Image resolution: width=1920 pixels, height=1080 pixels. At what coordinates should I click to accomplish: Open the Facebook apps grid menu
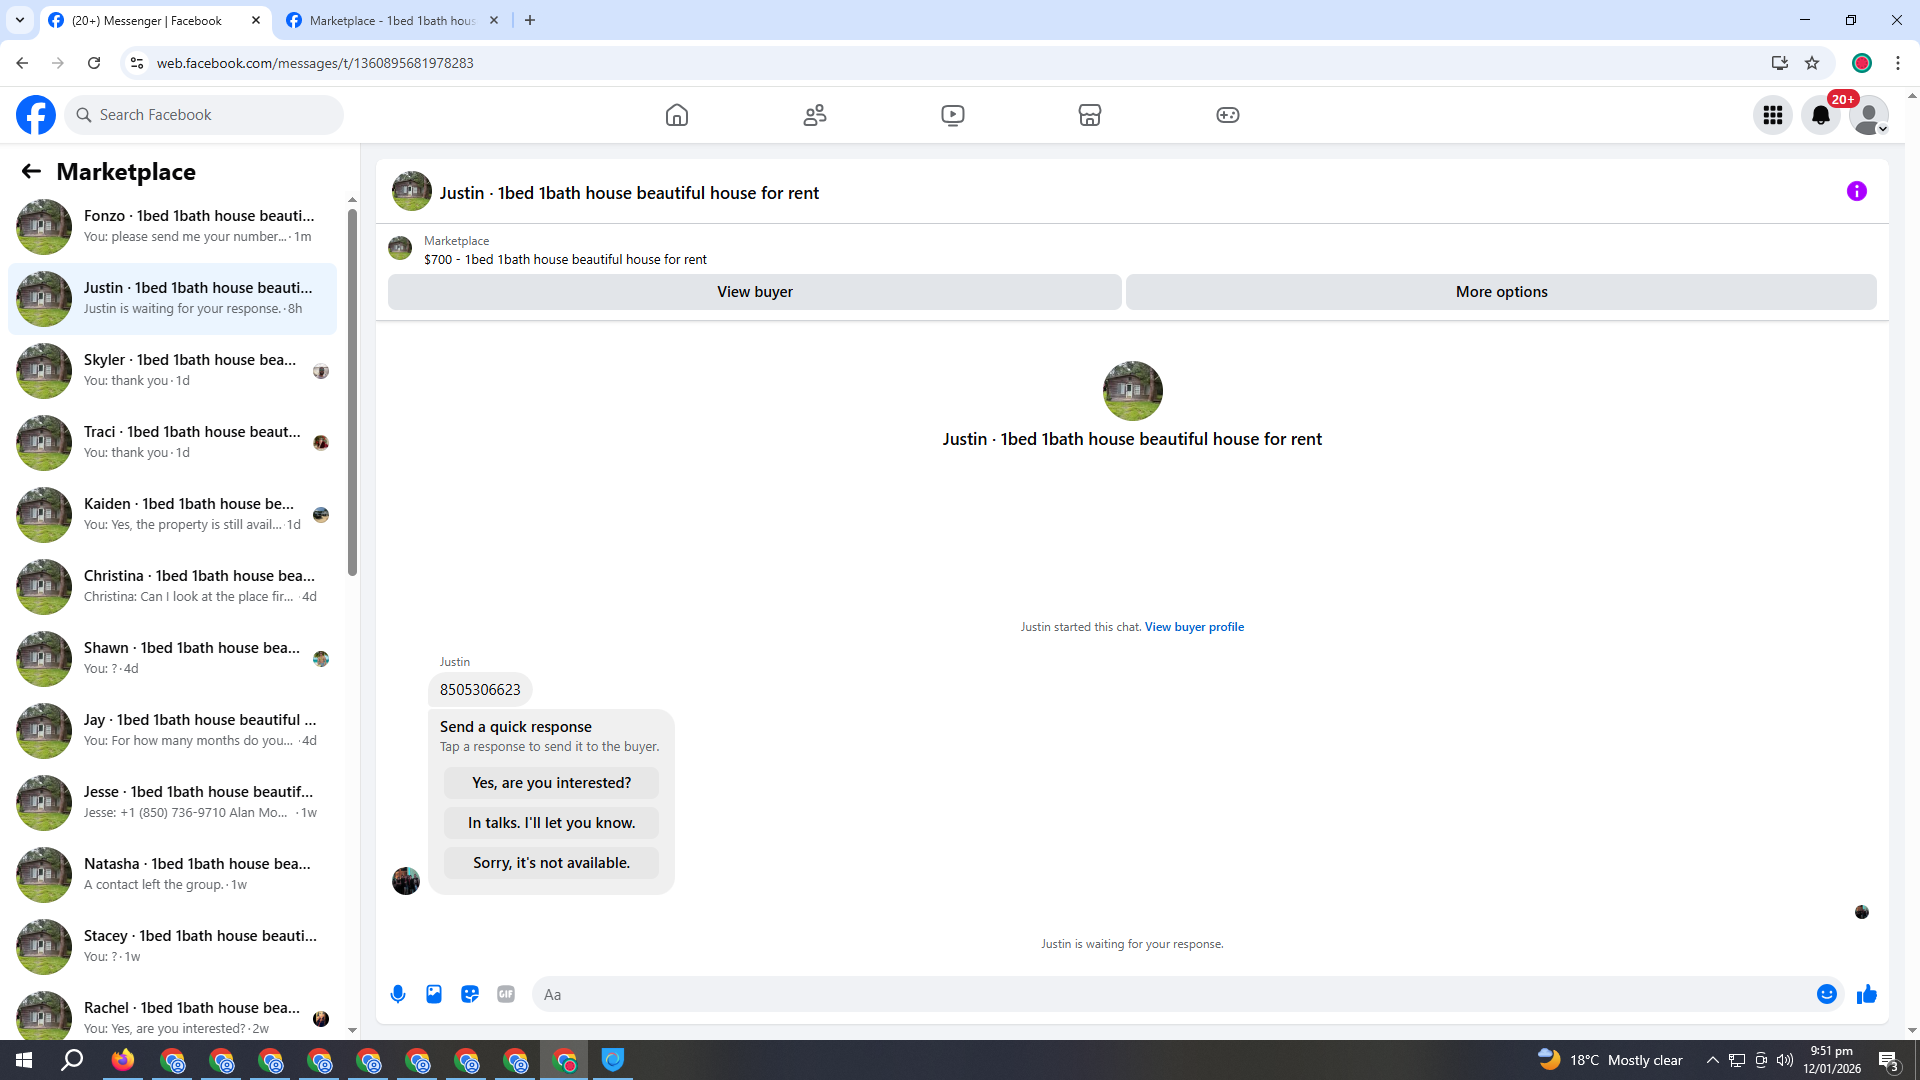(1772, 115)
